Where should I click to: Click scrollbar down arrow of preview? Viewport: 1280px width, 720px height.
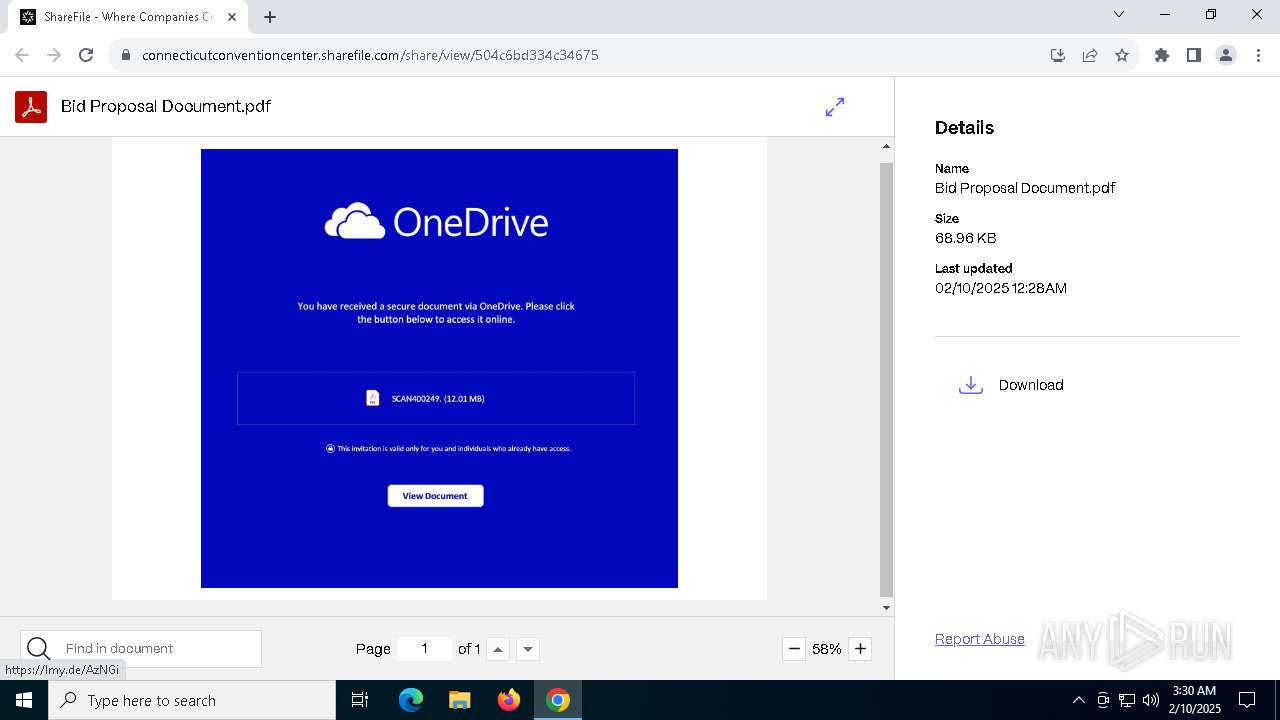click(886, 607)
